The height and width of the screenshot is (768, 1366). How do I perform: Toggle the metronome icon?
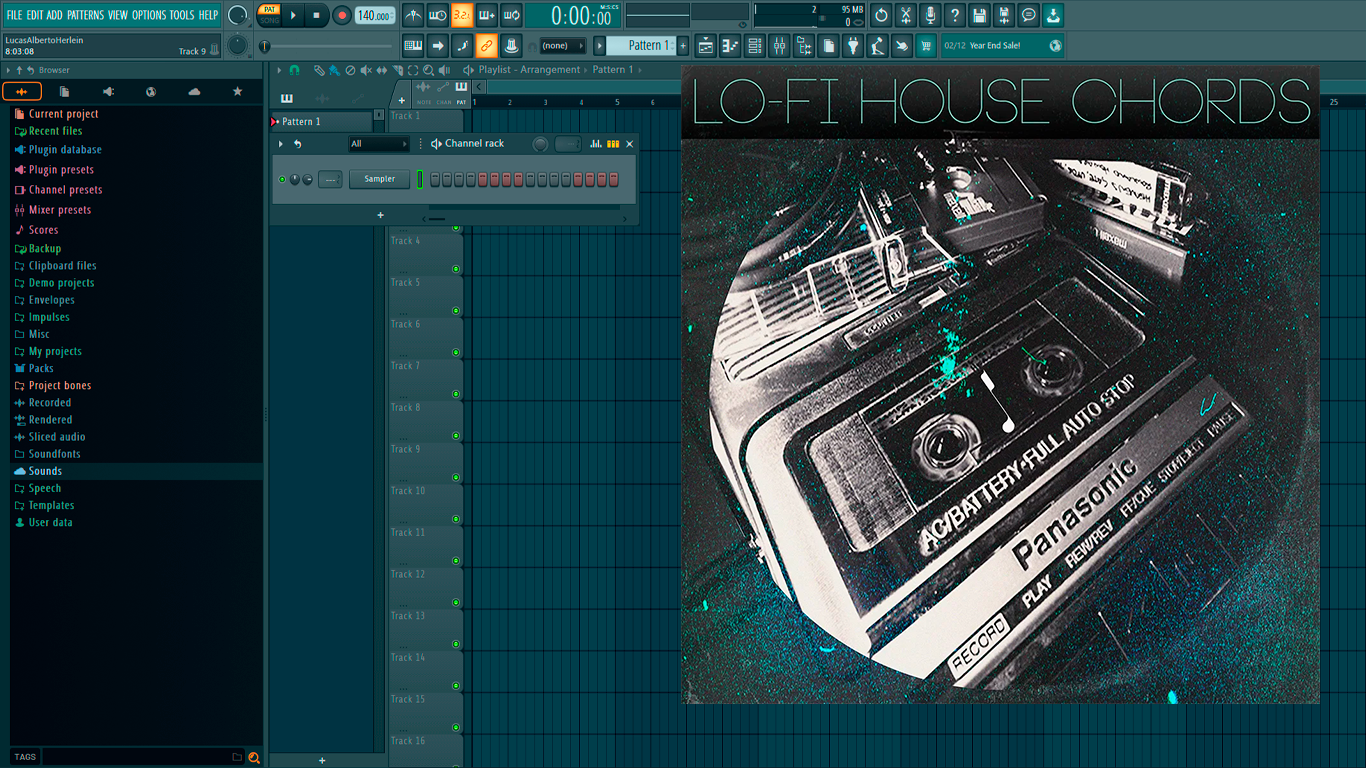[413, 15]
